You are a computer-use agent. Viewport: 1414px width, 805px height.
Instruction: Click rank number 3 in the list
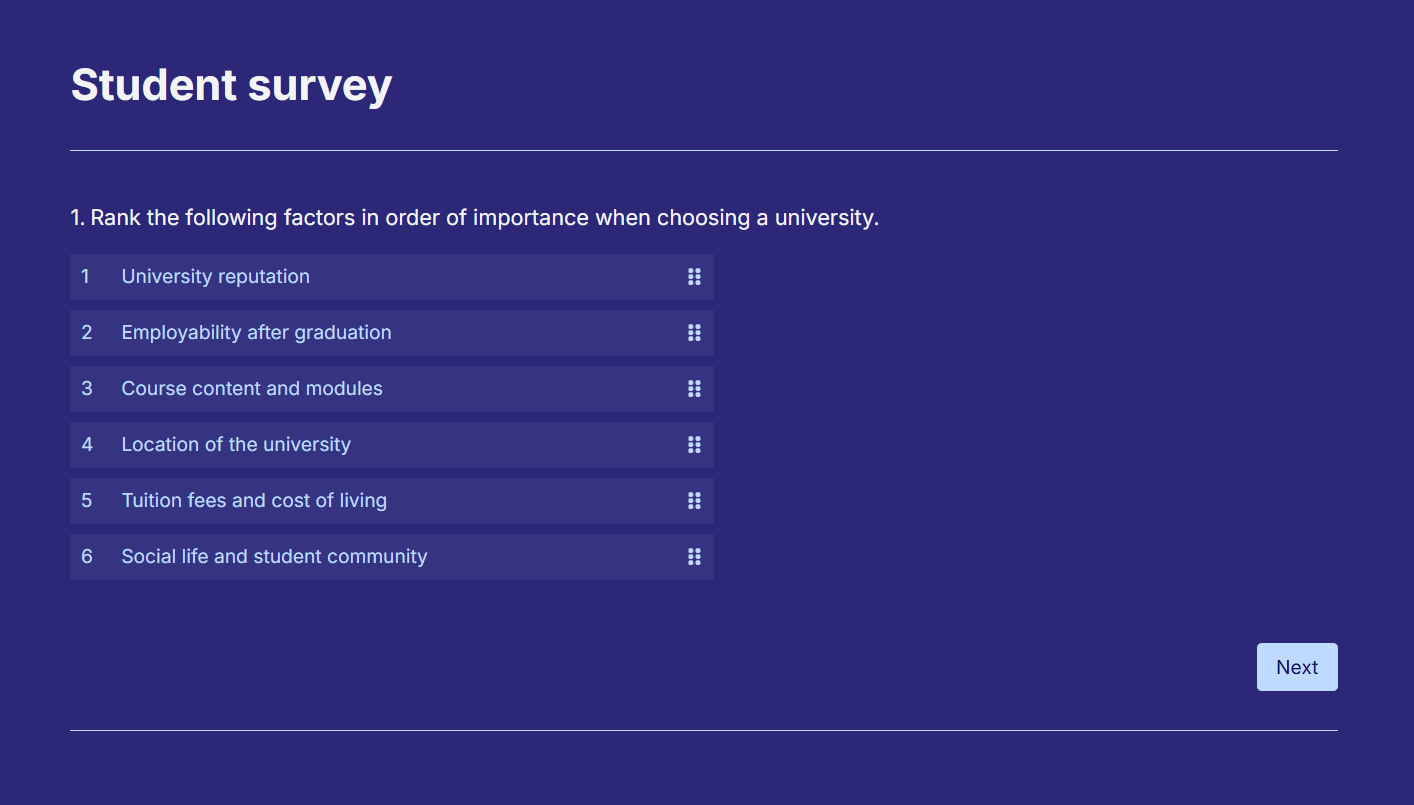tap(87, 389)
